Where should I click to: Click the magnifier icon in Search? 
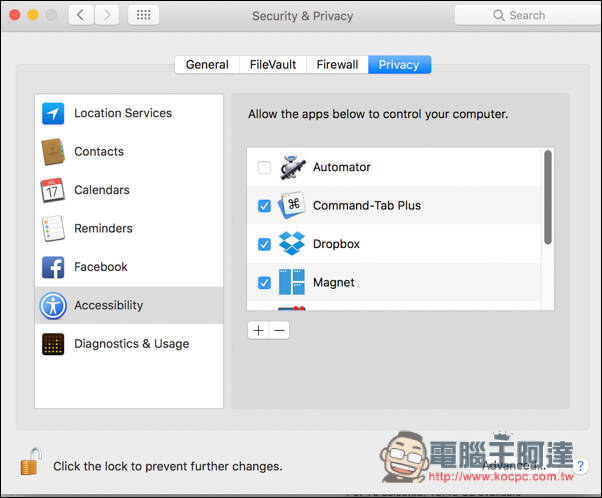498,15
